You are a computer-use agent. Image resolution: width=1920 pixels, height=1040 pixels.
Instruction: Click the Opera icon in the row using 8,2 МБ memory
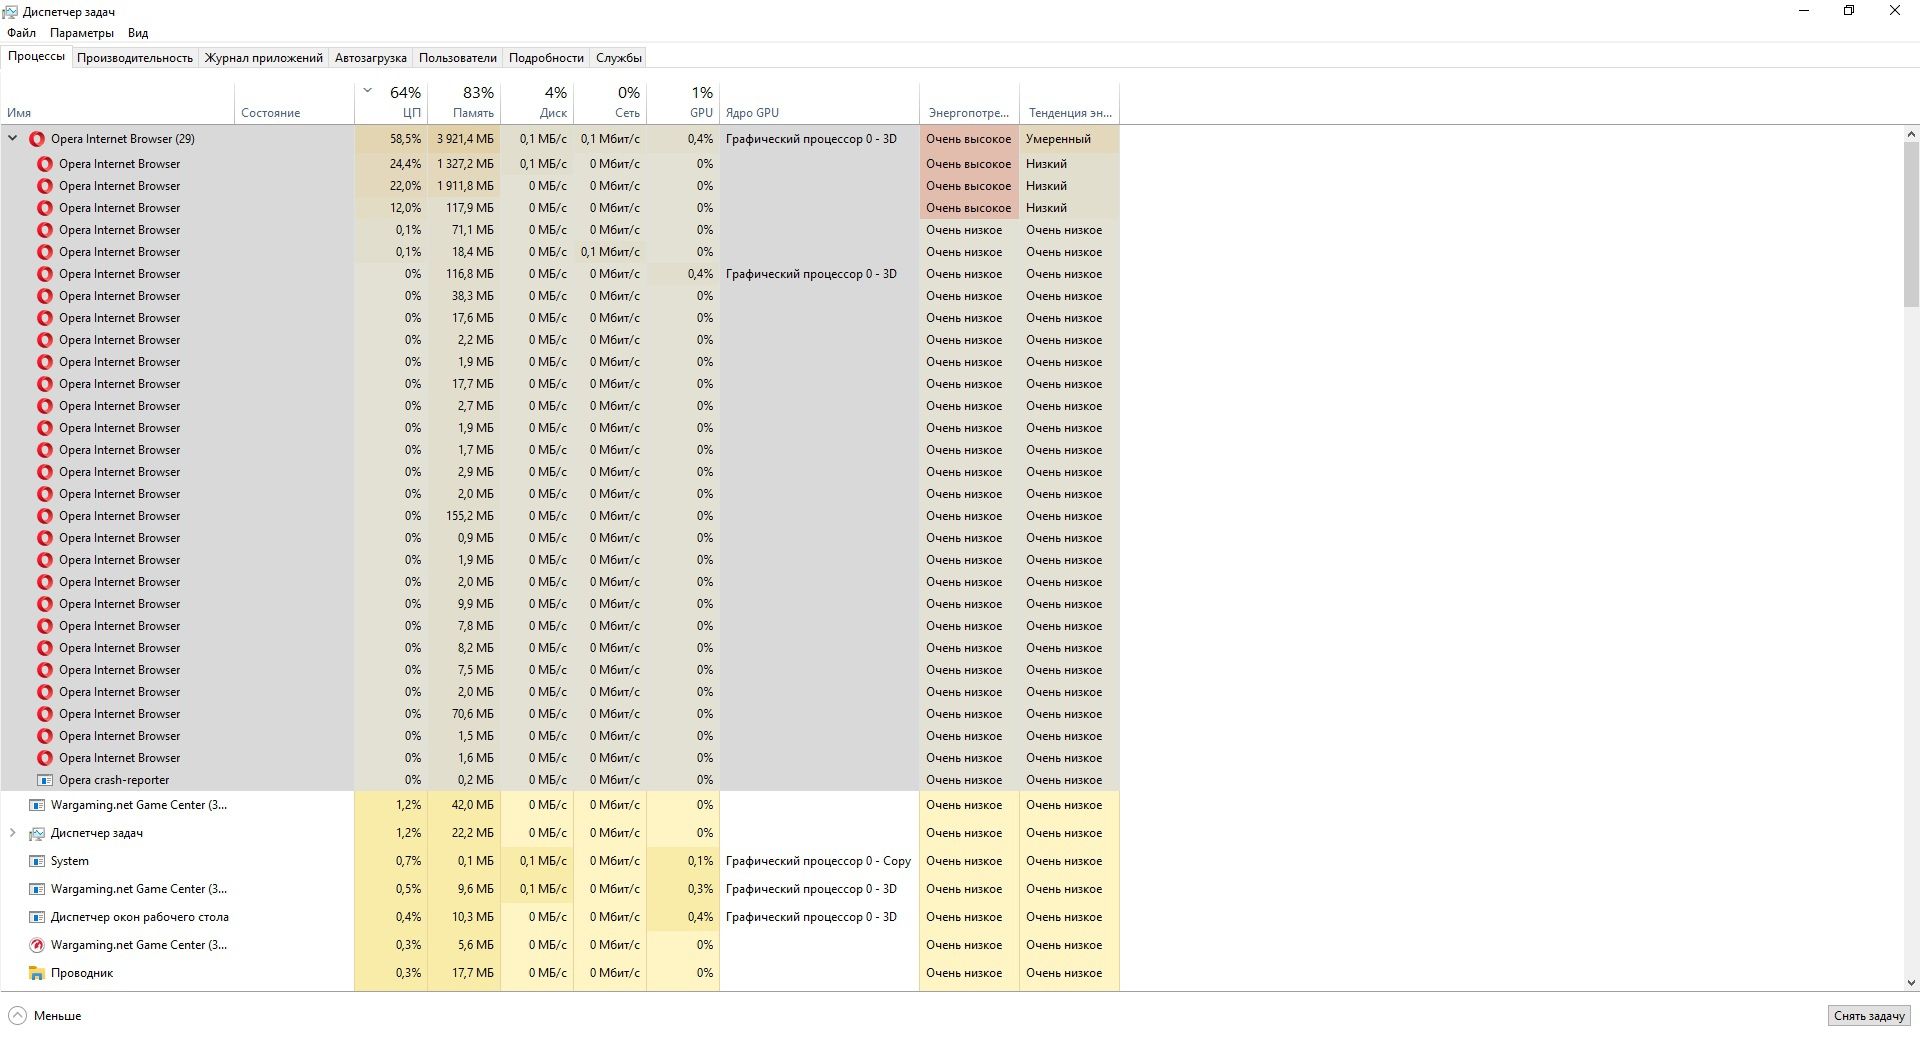click(45, 648)
